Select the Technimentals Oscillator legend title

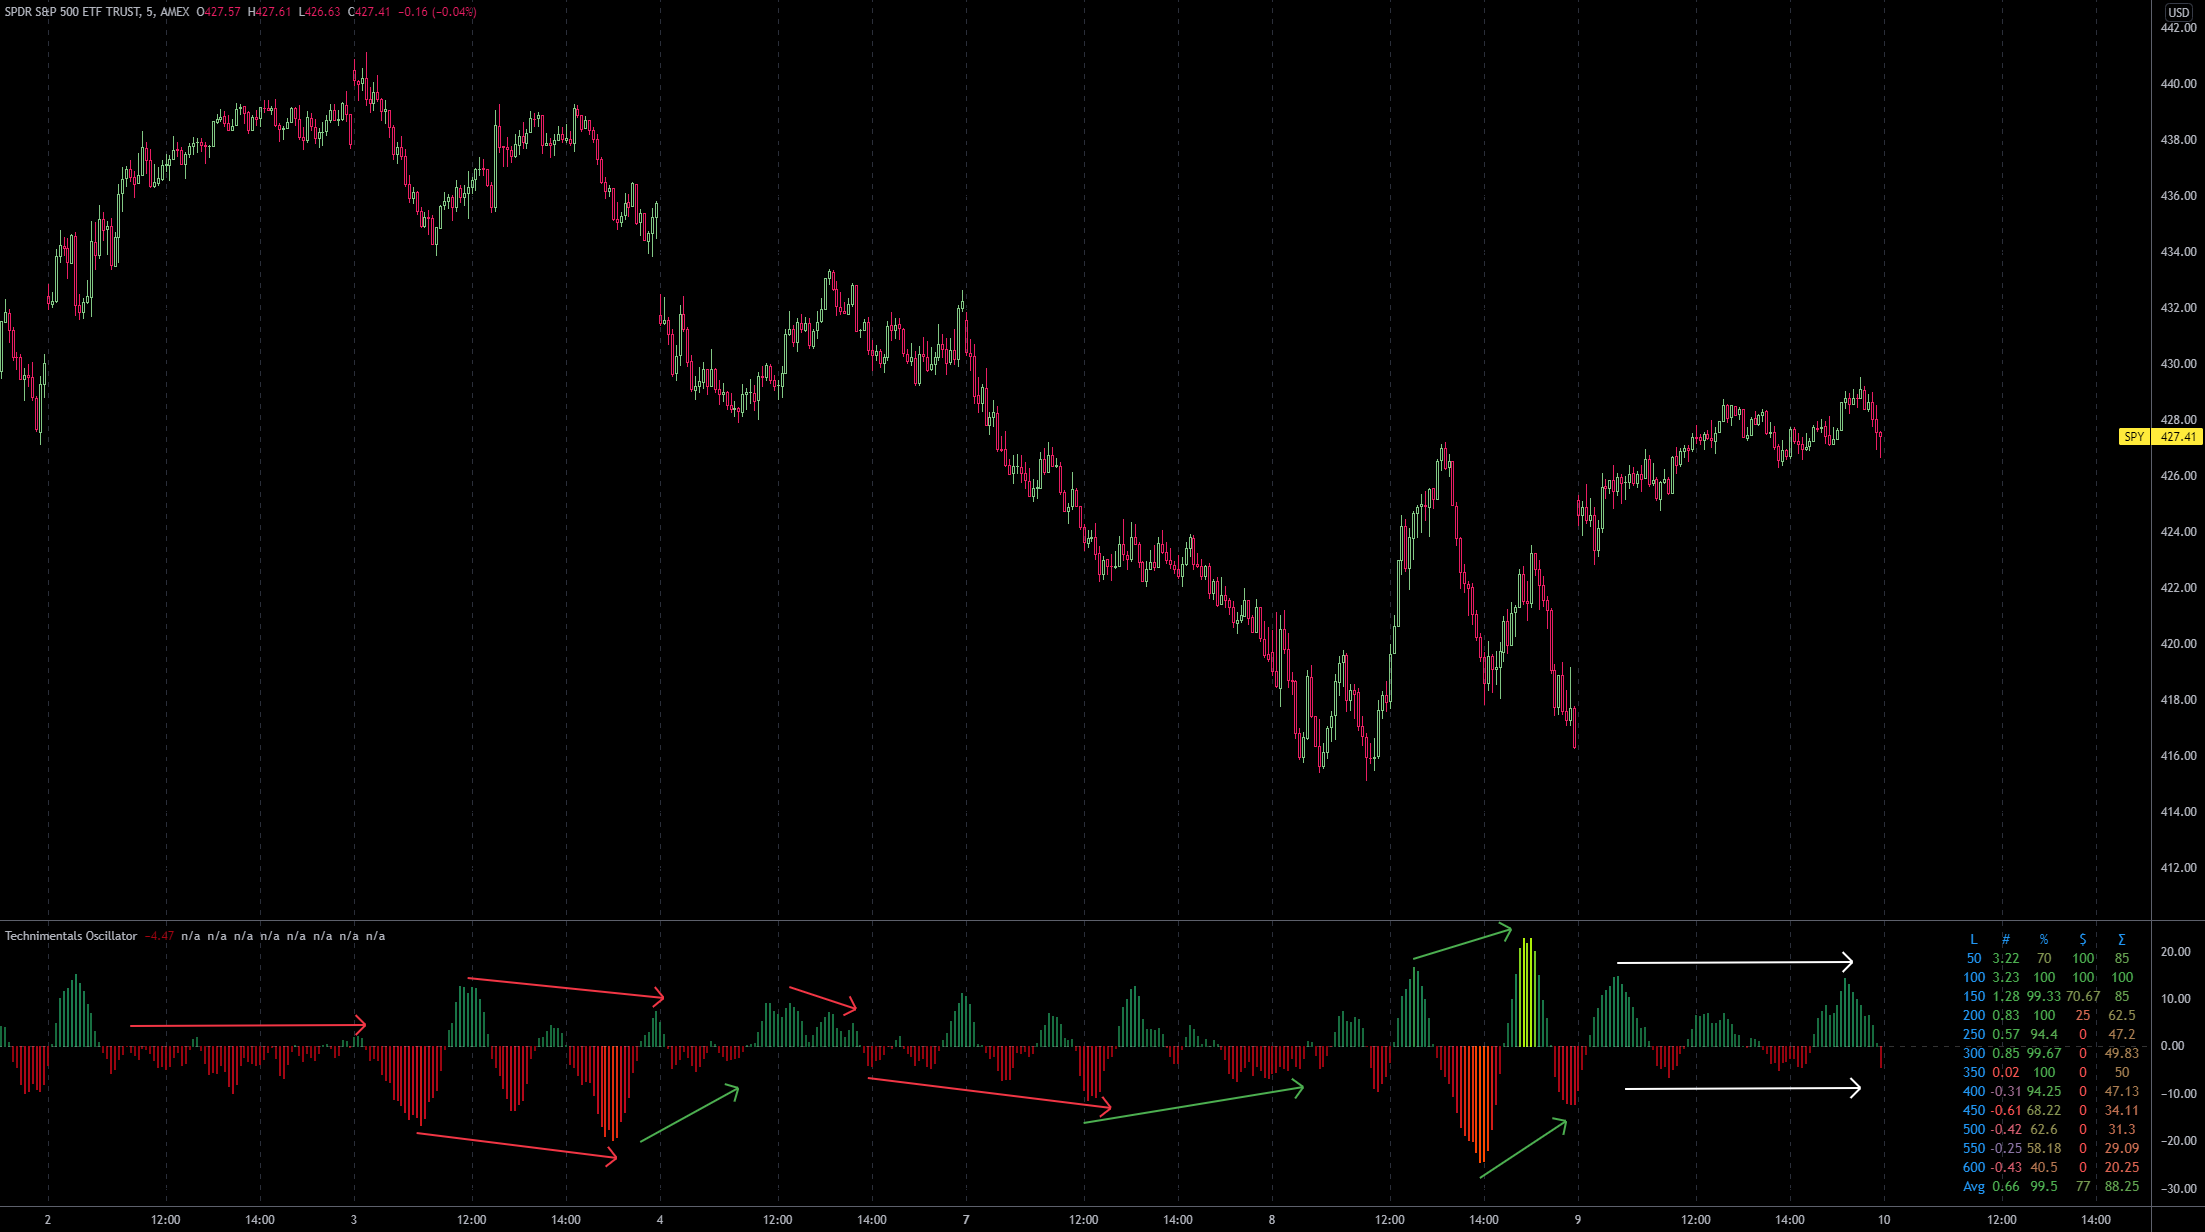(71, 936)
